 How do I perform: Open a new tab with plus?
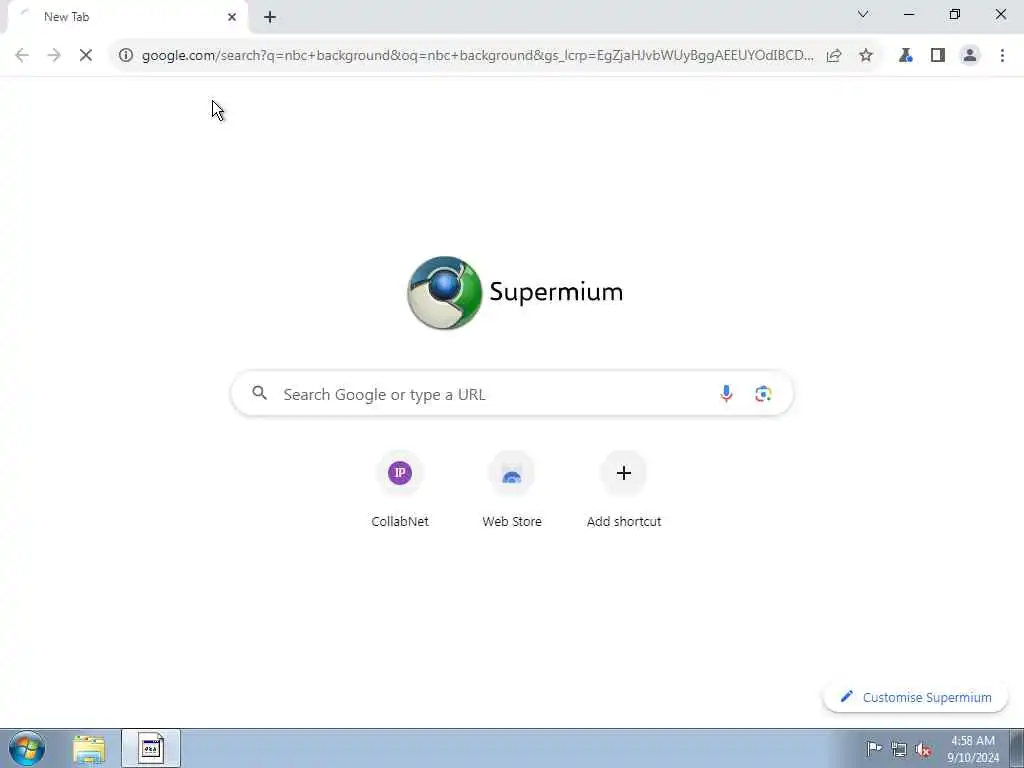click(270, 17)
